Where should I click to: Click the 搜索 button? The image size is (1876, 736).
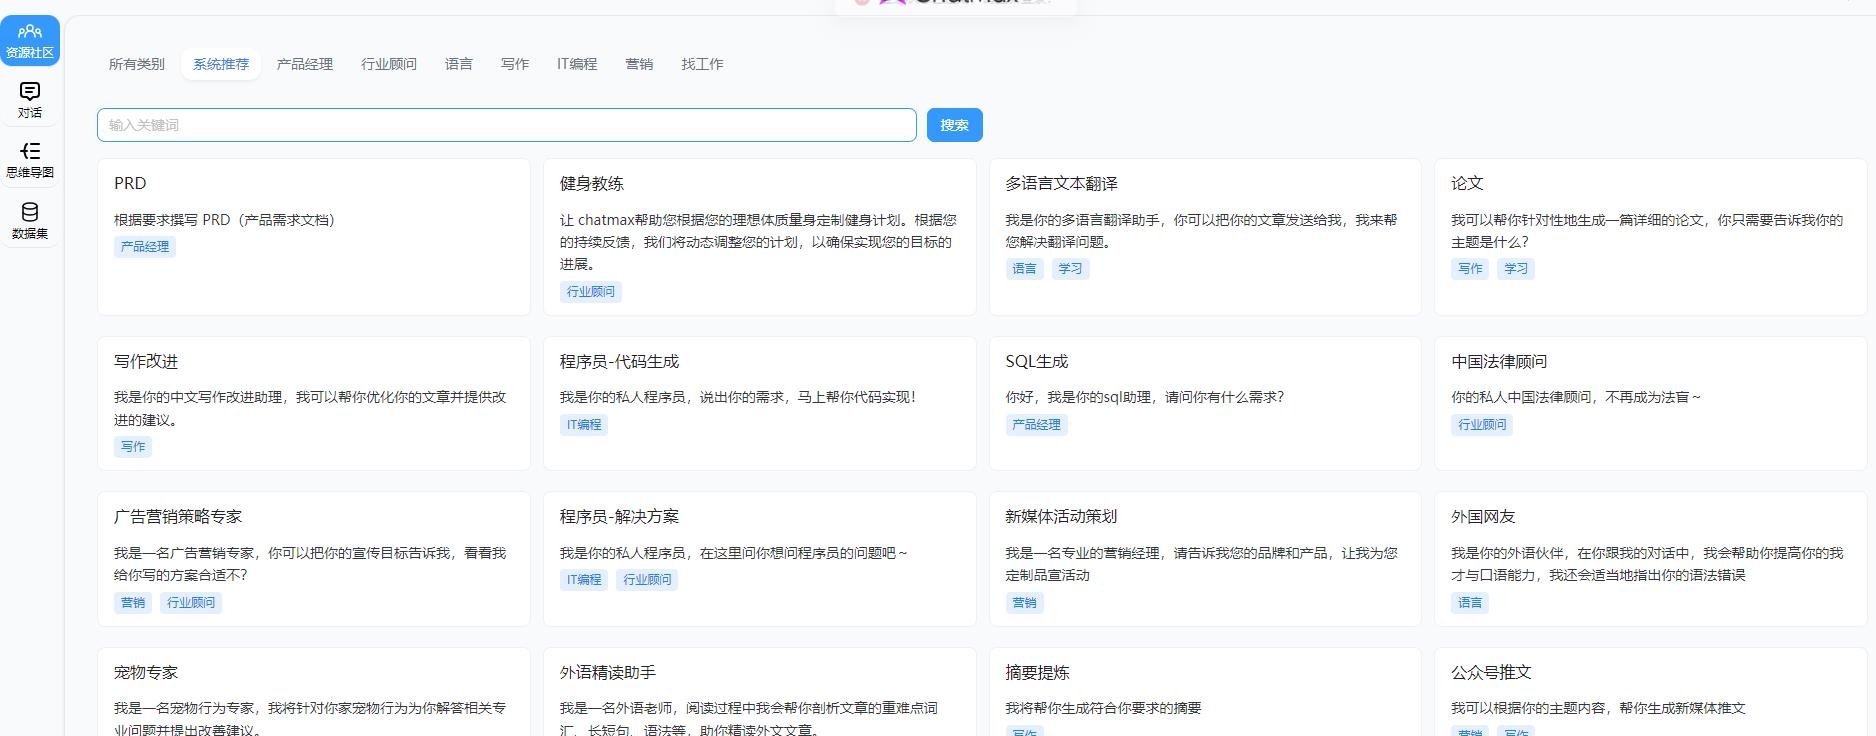(954, 125)
